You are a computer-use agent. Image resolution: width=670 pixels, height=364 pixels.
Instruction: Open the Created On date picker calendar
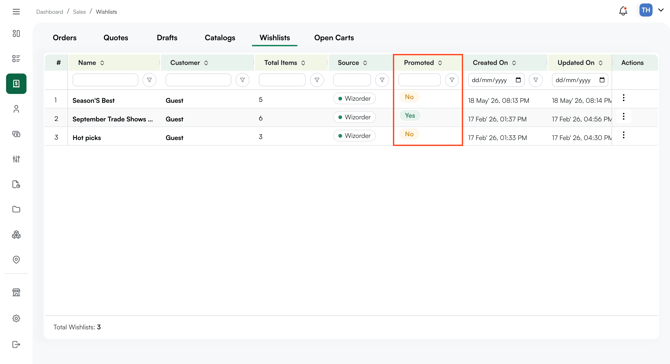[518, 80]
